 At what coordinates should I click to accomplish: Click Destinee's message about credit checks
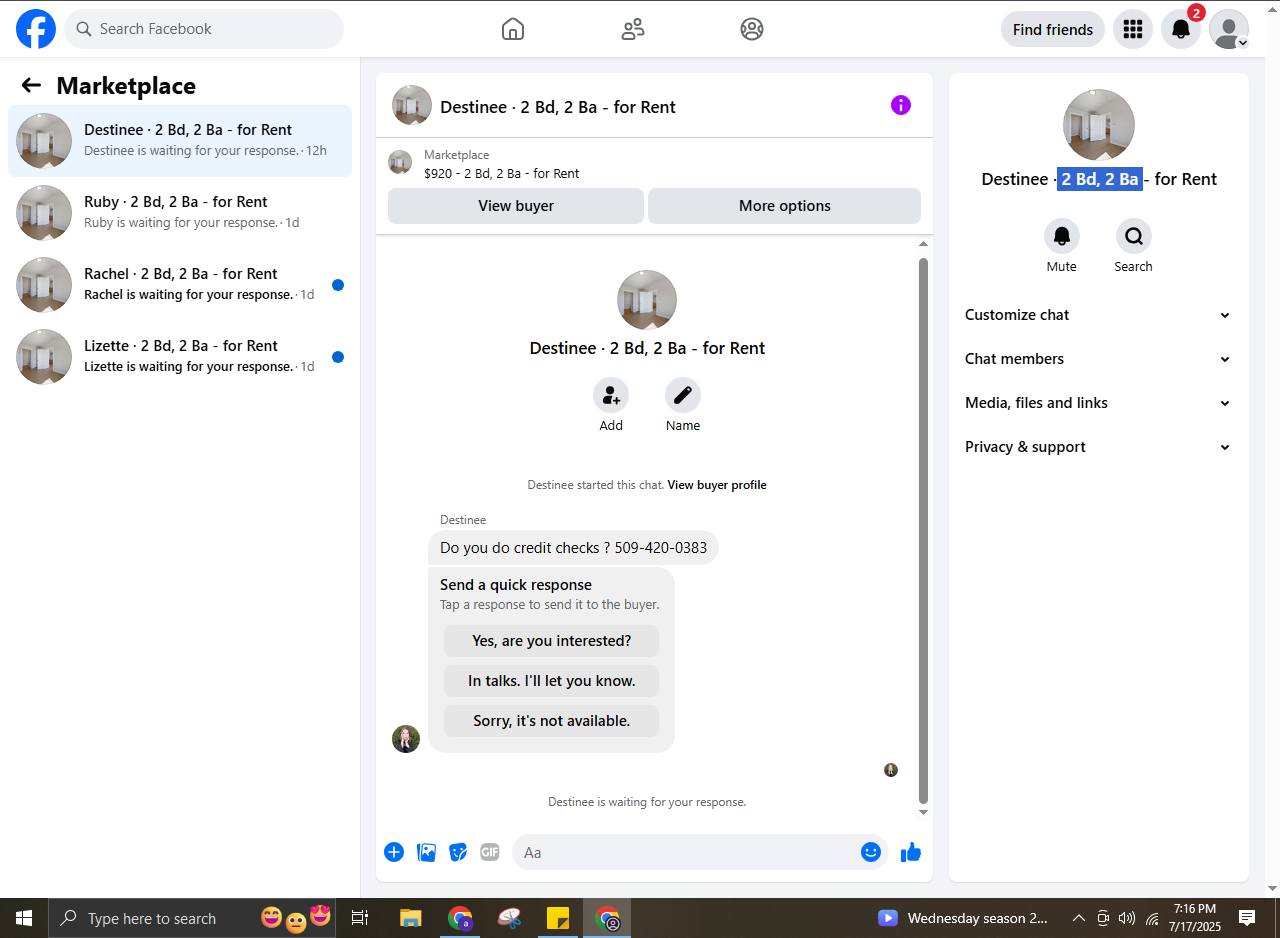pos(573,548)
